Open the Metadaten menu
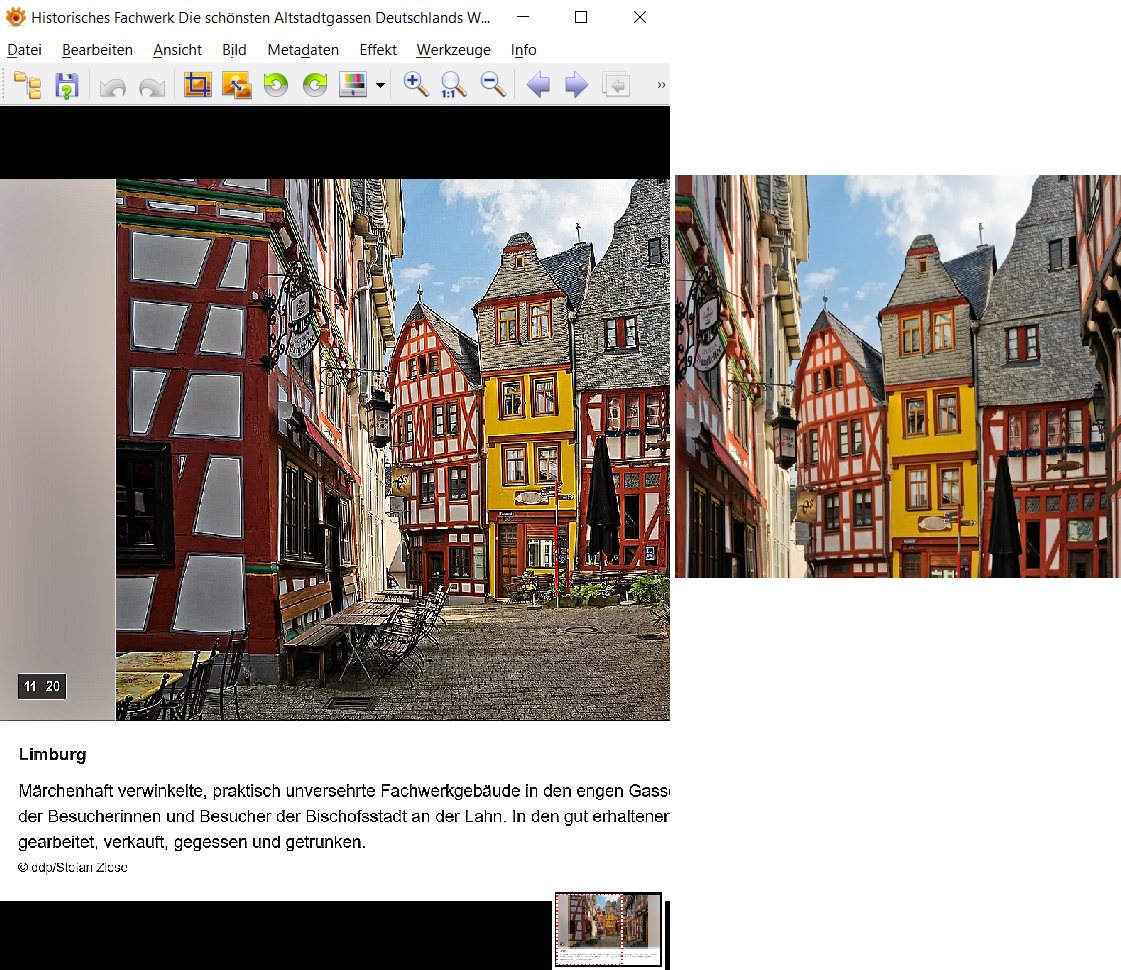Image resolution: width=1121 pixels, height=970 pixels. tap(303, 50)
